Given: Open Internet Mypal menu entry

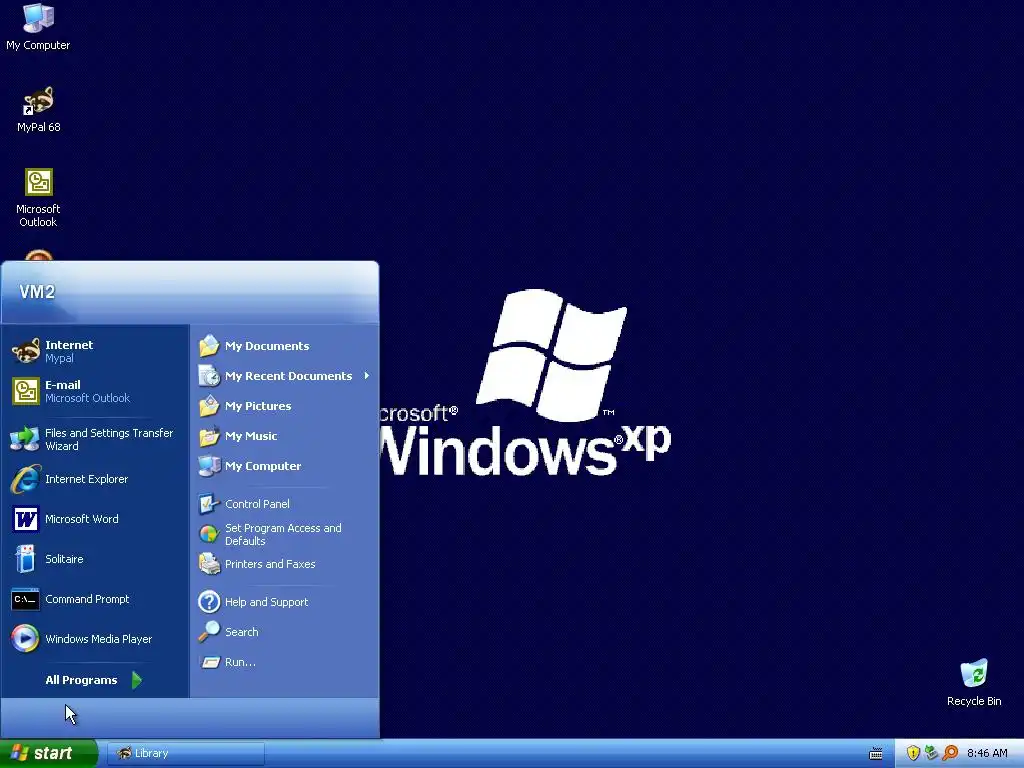Looking at the screenshot, I should pos(95,351).
